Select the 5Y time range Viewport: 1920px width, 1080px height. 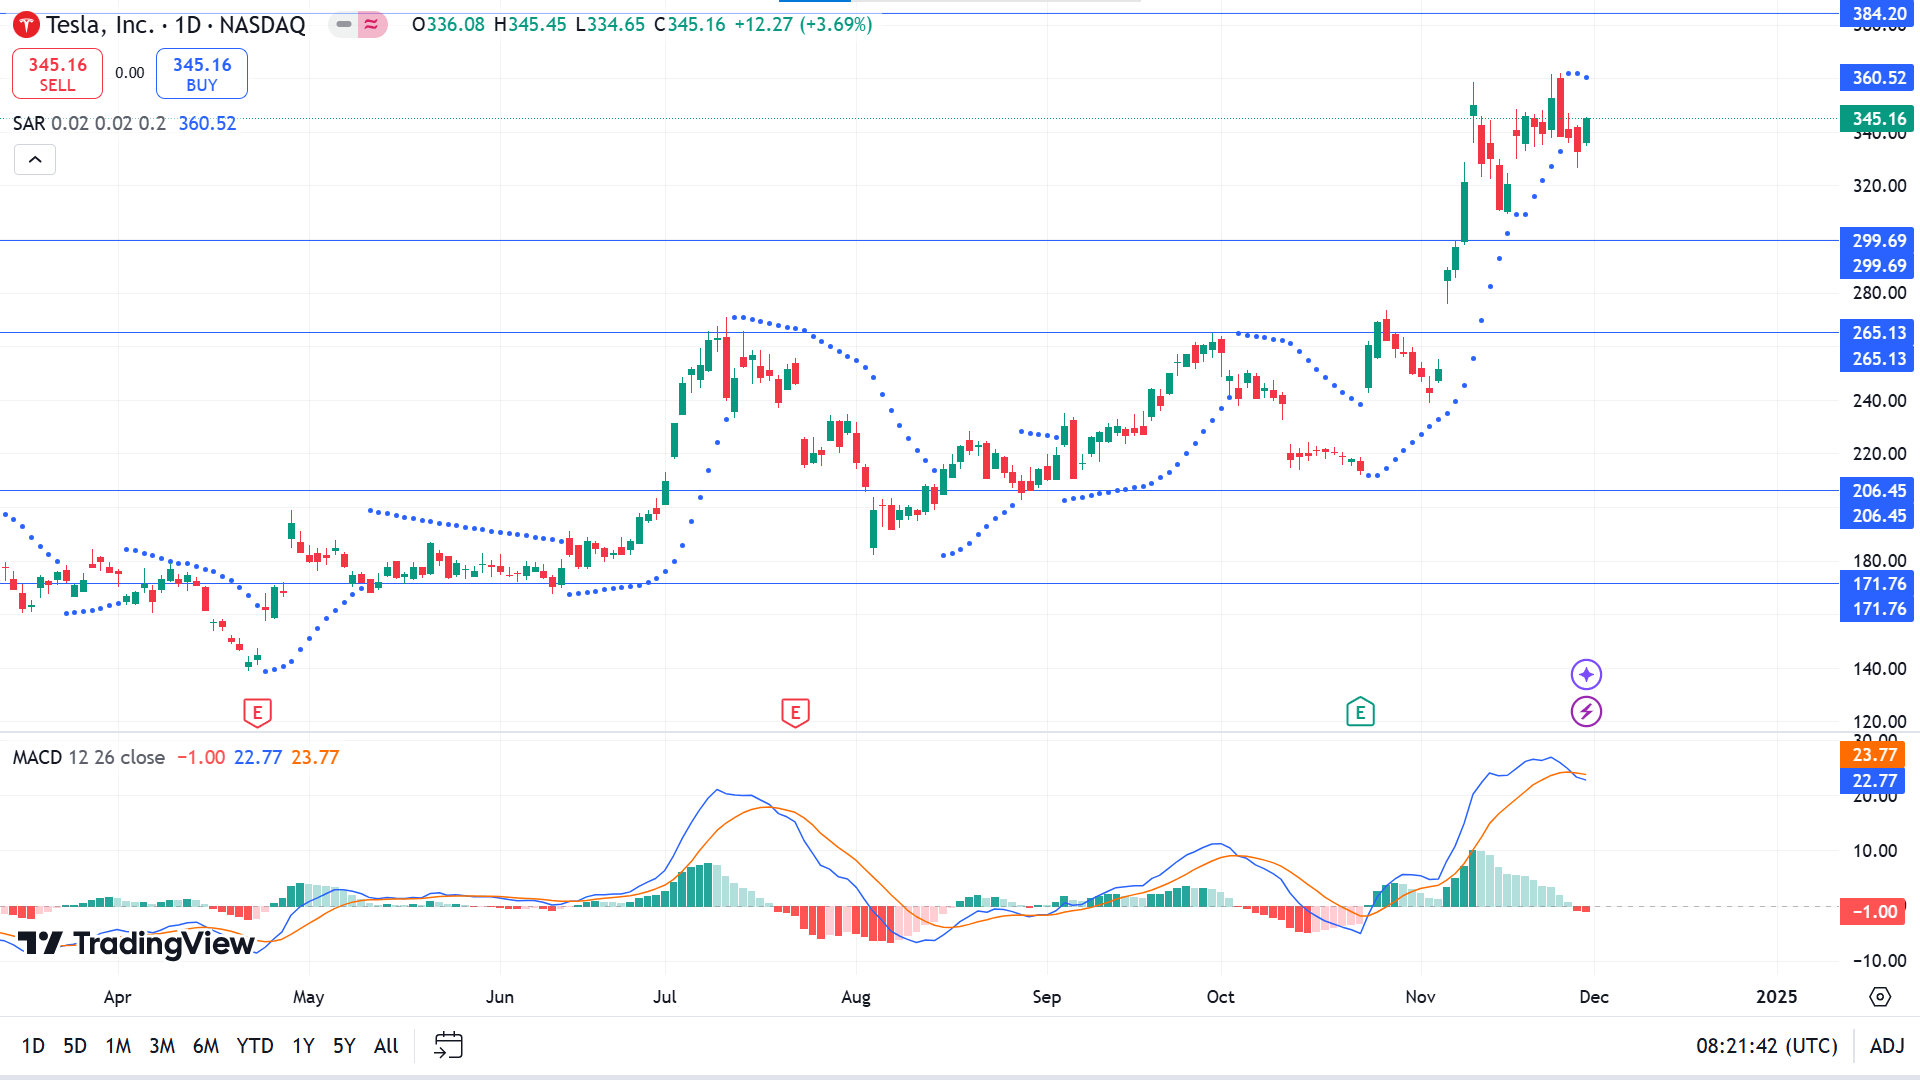344,1046
